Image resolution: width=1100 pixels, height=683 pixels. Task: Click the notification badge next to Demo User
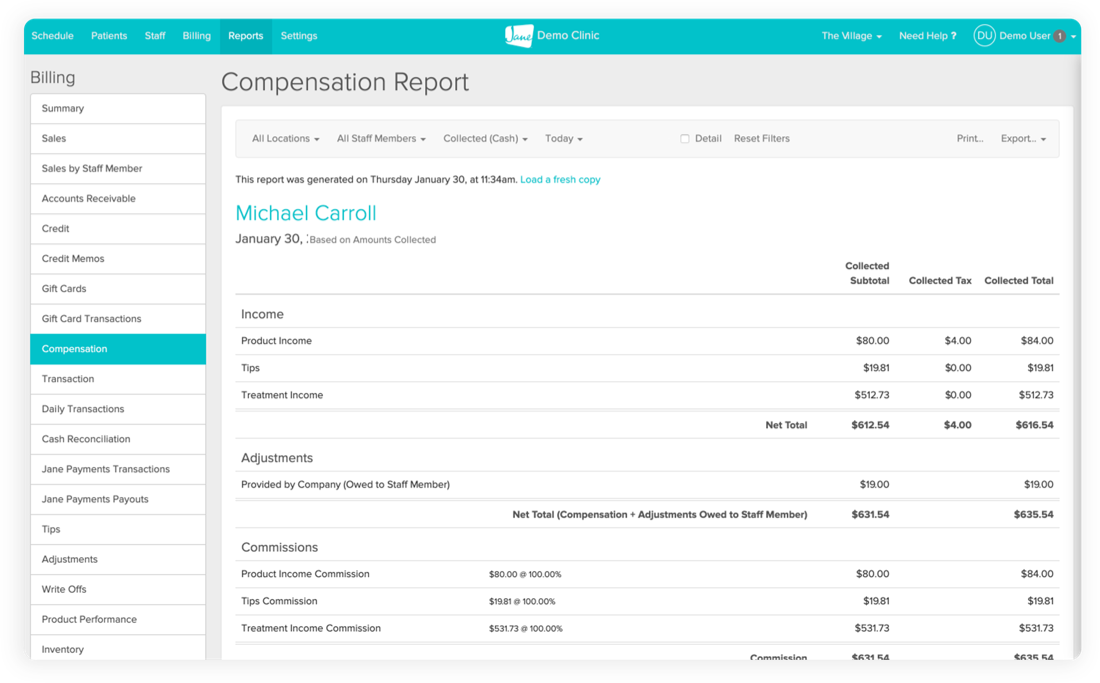(1059, 36)
